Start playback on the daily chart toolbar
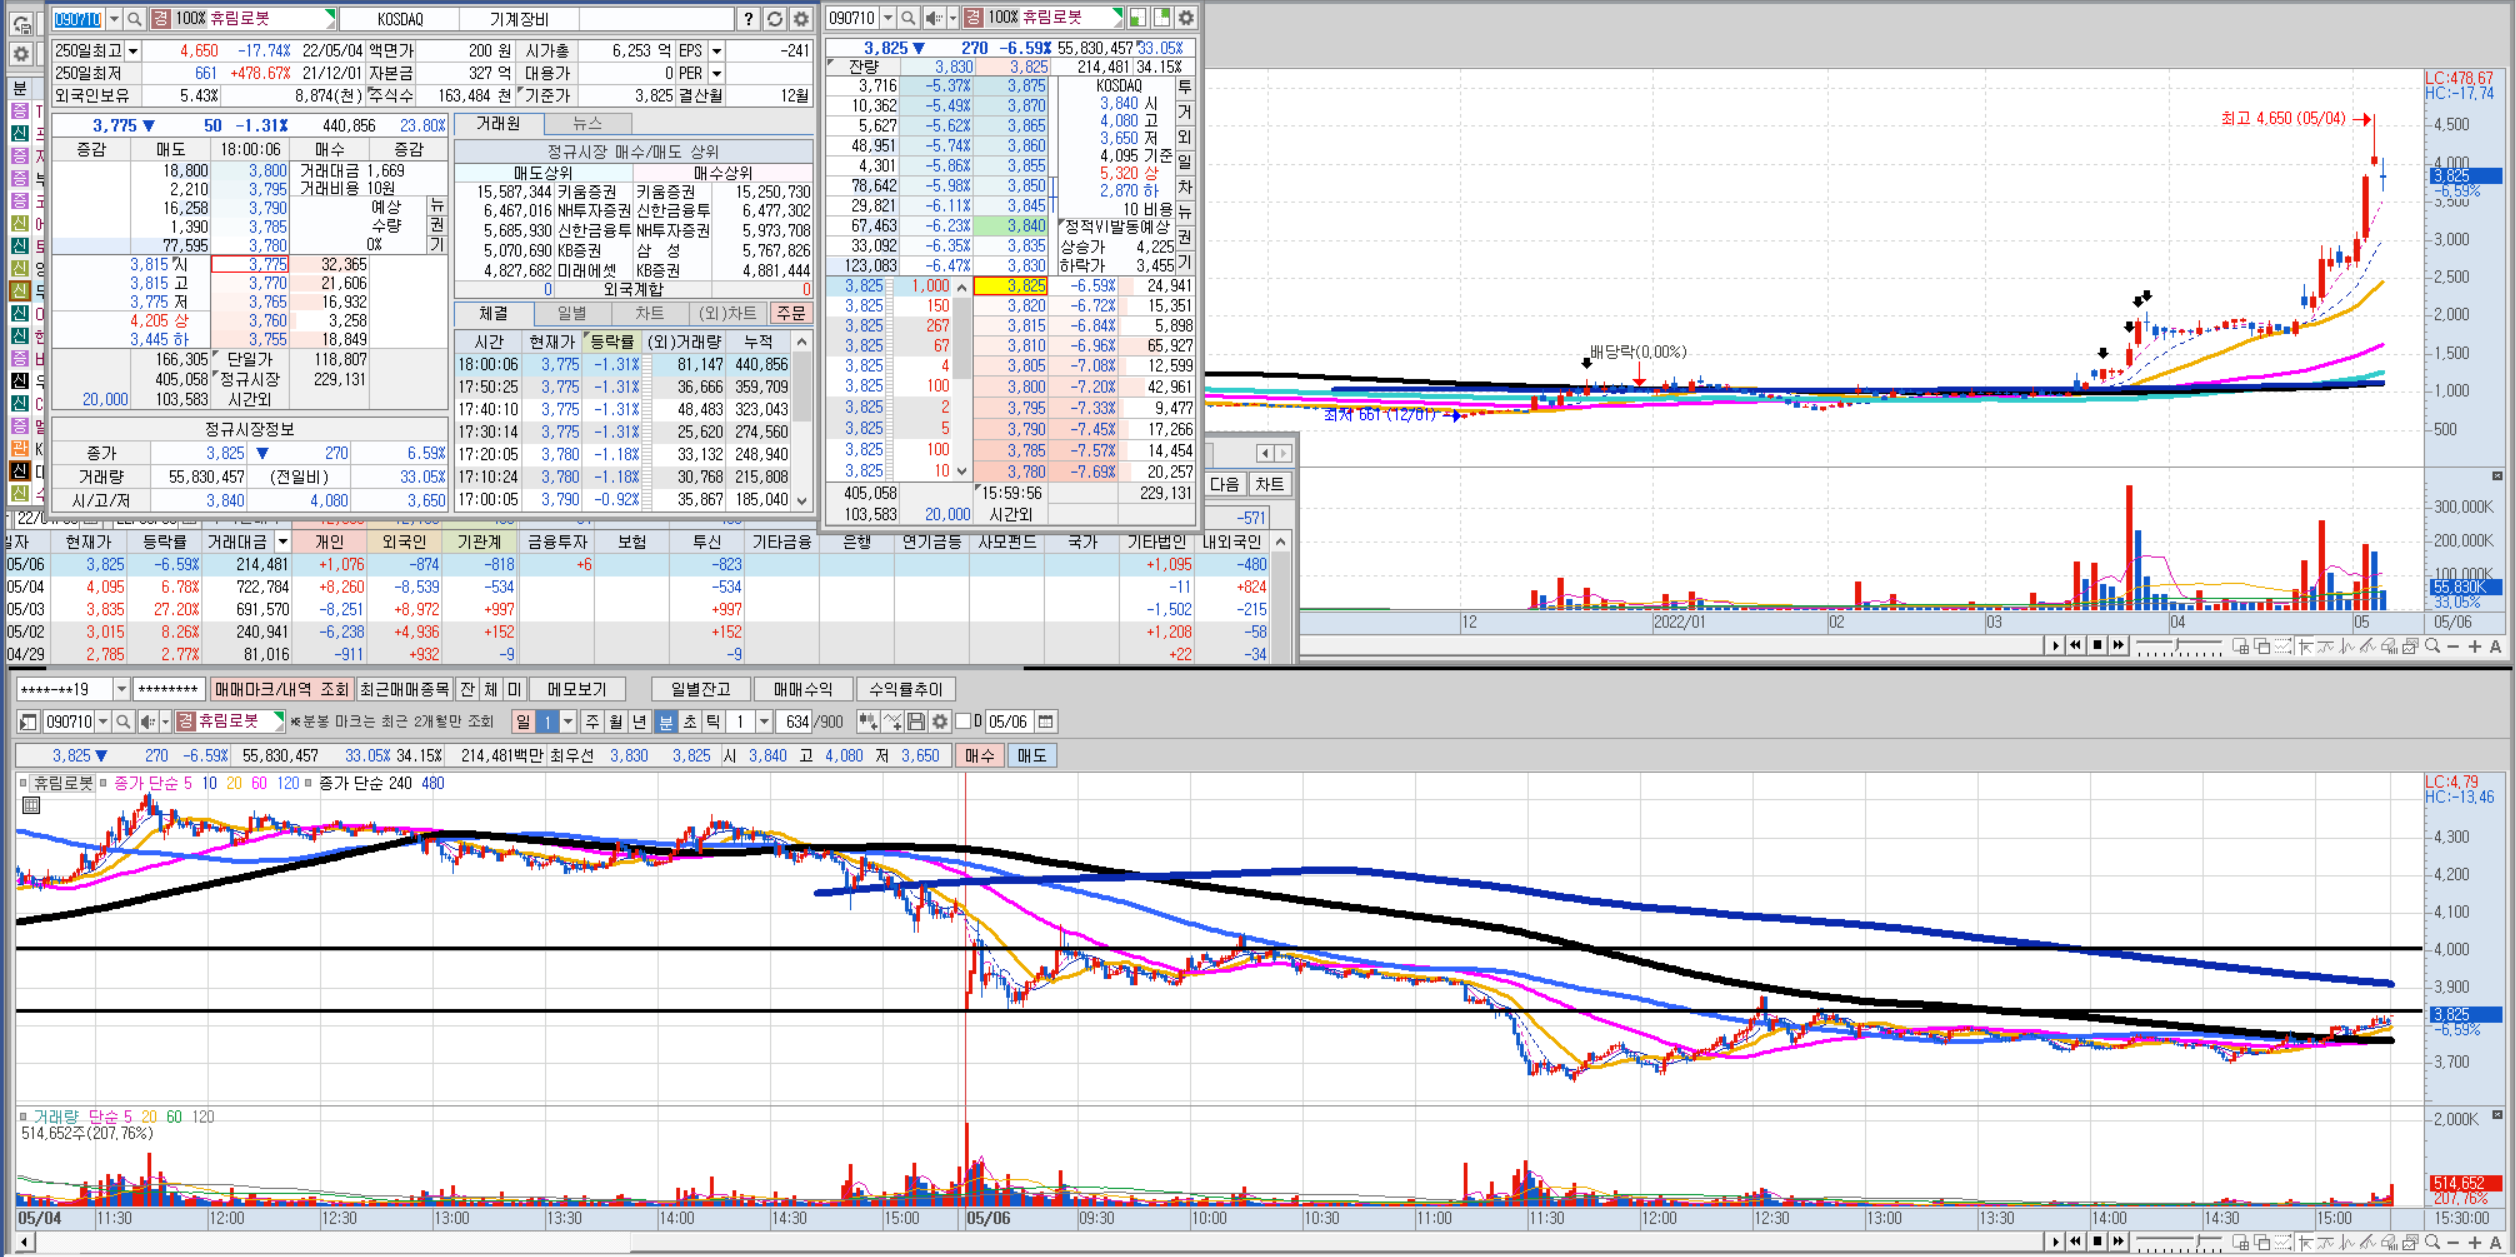This screenshot has height=1257, width=2516. (x=2054, y=646)
